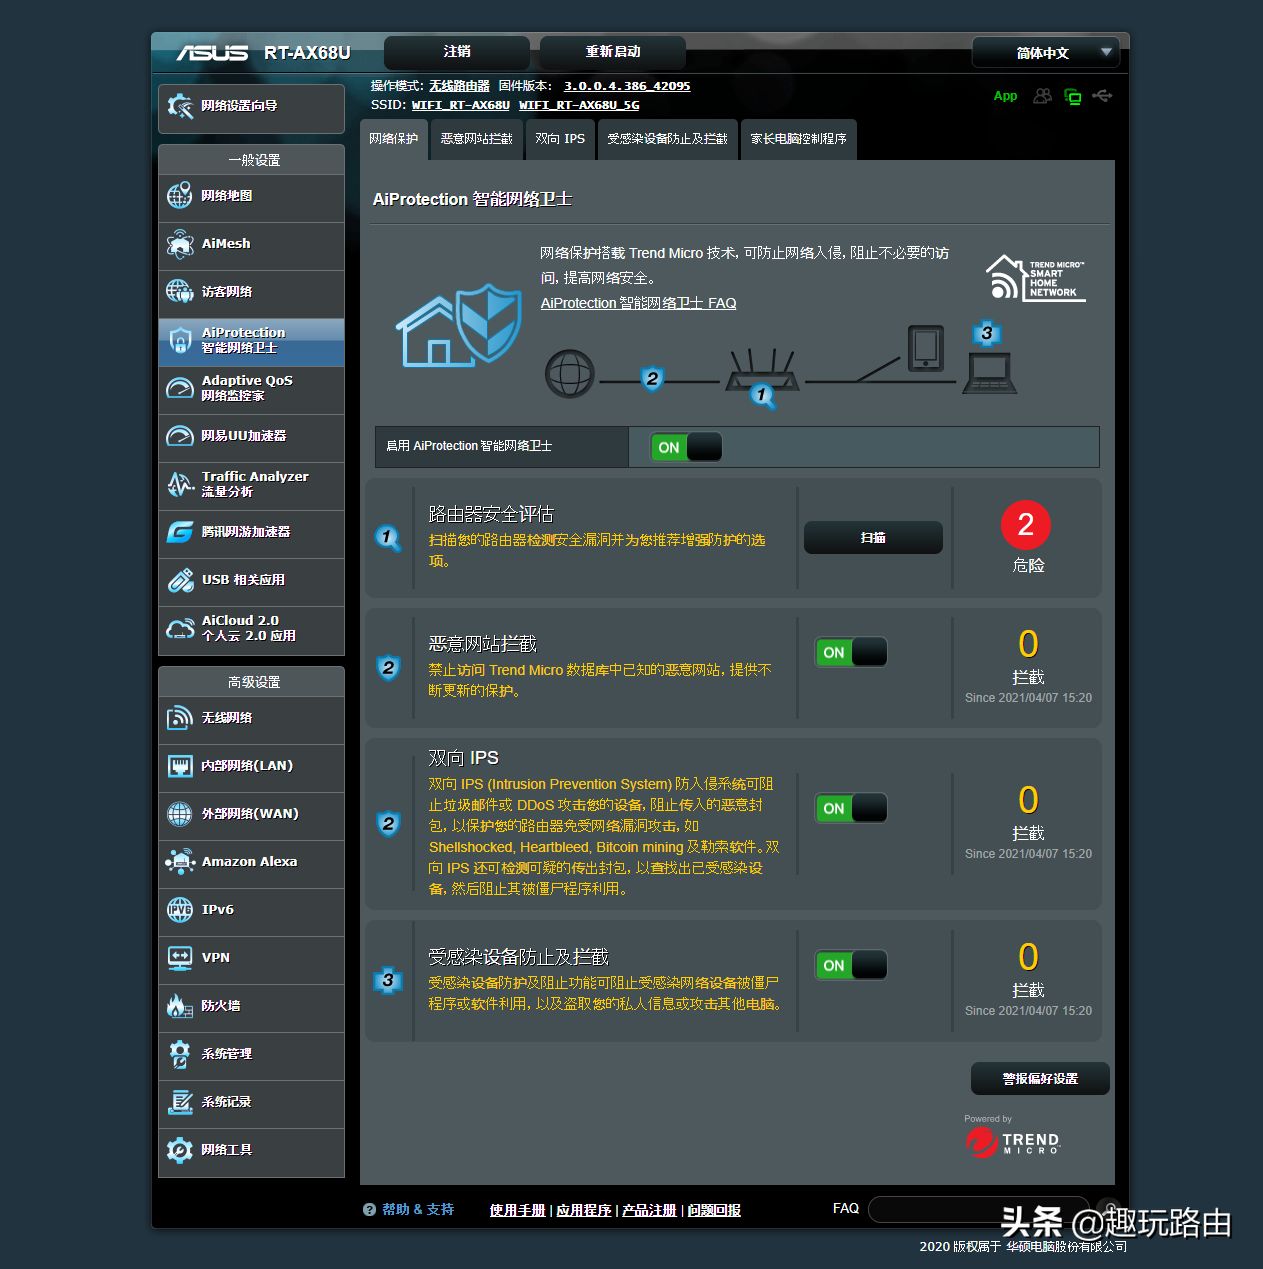Open the 问题回报 feedback link

coord(714,1210)
